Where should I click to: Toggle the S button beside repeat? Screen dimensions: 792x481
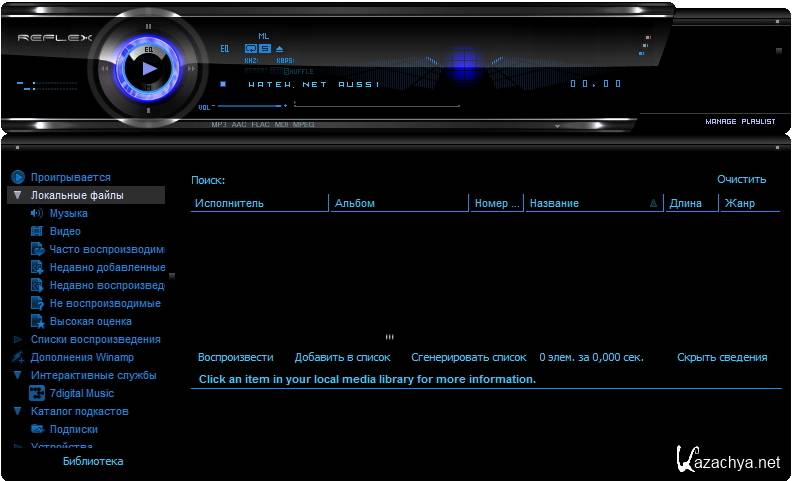(265, 48)
